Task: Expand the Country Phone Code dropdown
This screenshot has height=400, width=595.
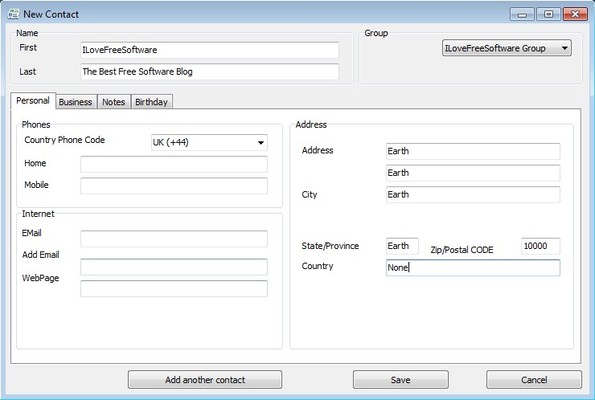Action: point(209,142)
